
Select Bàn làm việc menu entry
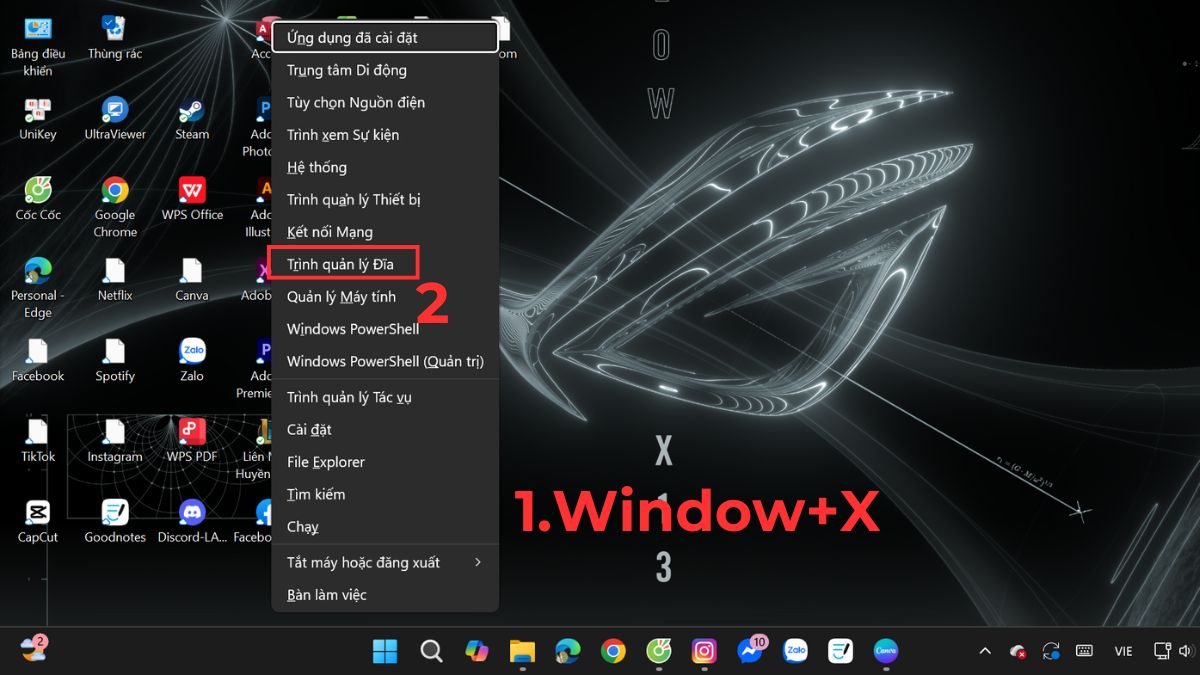click(x=386, y=595)
